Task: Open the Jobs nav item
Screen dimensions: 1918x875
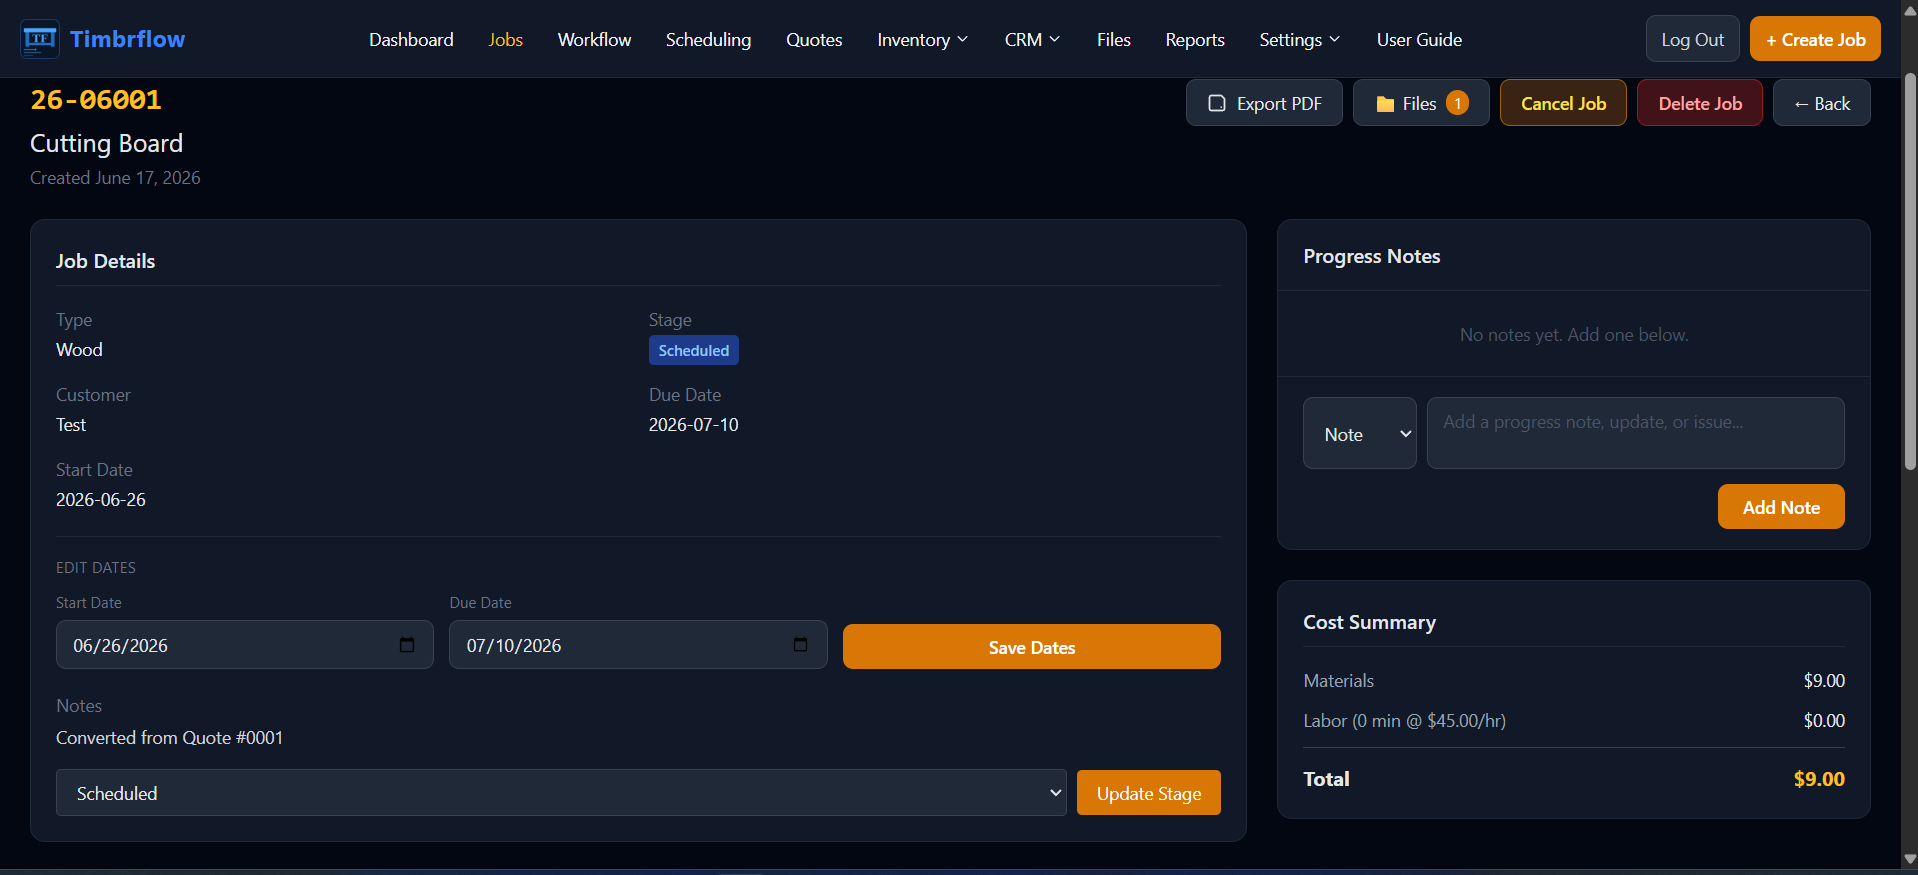Action: pos(506,39)
